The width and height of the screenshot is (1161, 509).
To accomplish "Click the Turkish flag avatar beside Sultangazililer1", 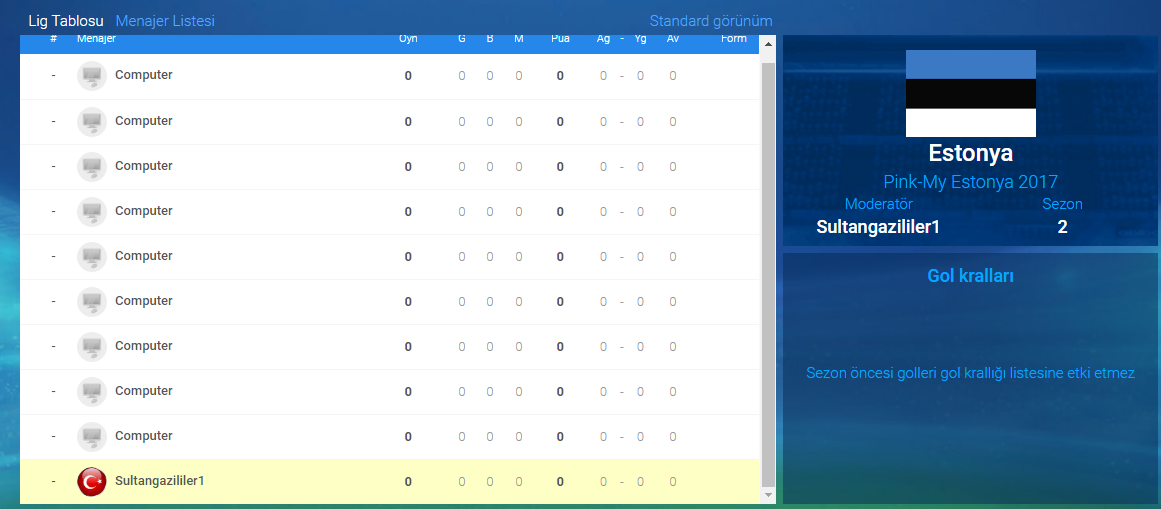I will pos(92,481).
